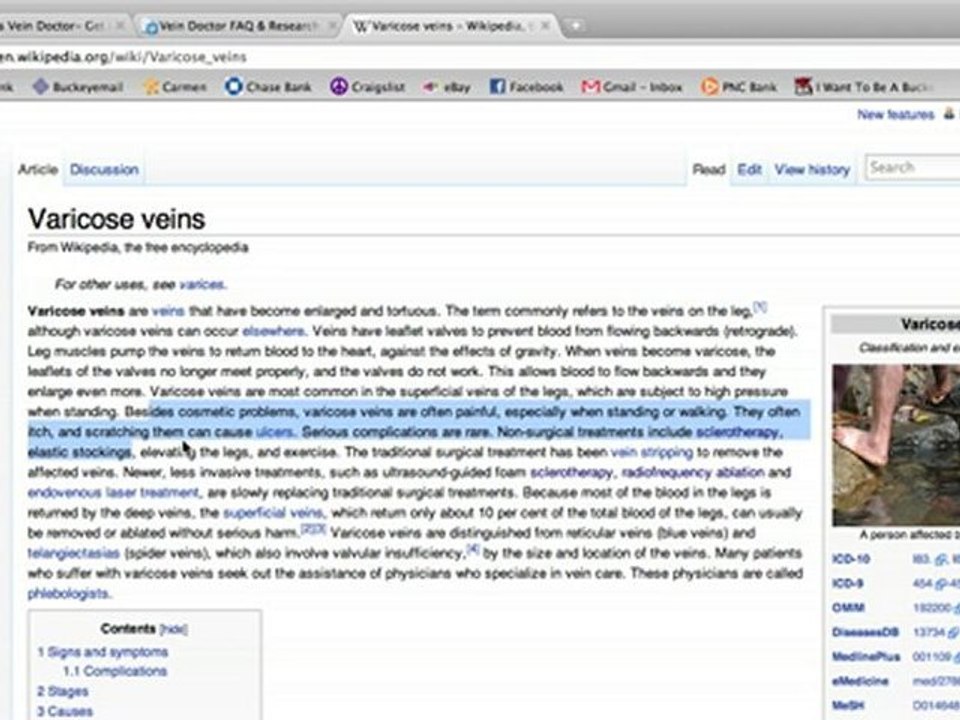Open the View history tab
Image resolution: width=960 pixels, height=720 pixels.
pyautogui.click(x=812, y=170)
